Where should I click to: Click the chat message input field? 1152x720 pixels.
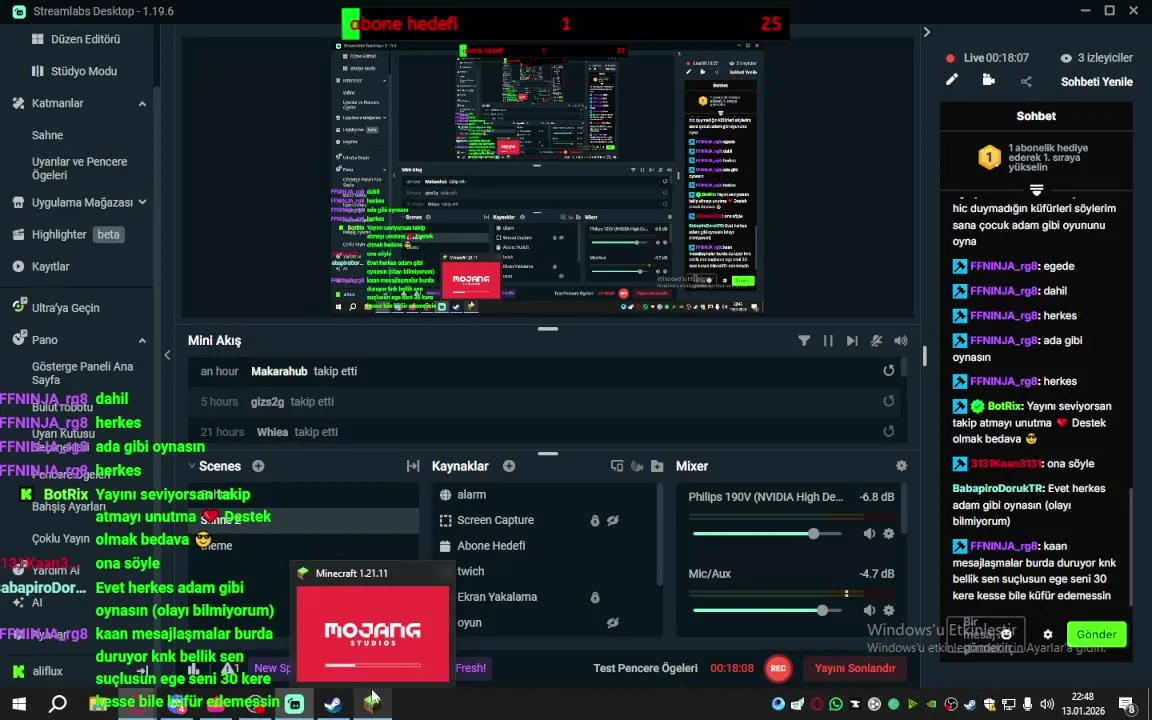(985, 634)
